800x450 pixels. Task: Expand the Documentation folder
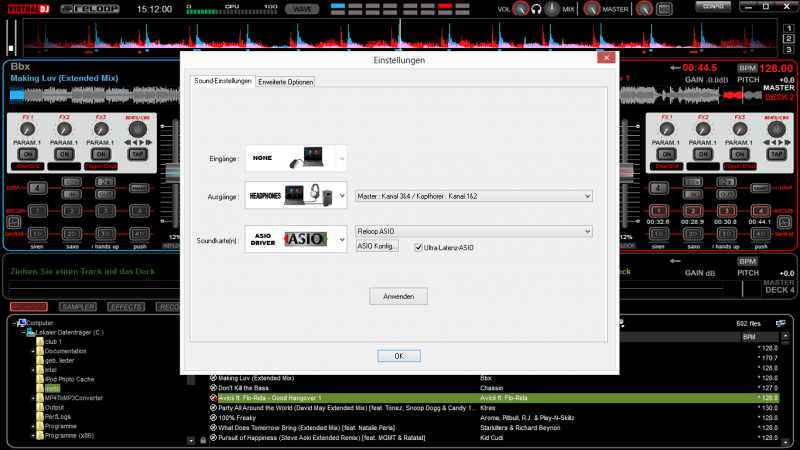[33, 352]
